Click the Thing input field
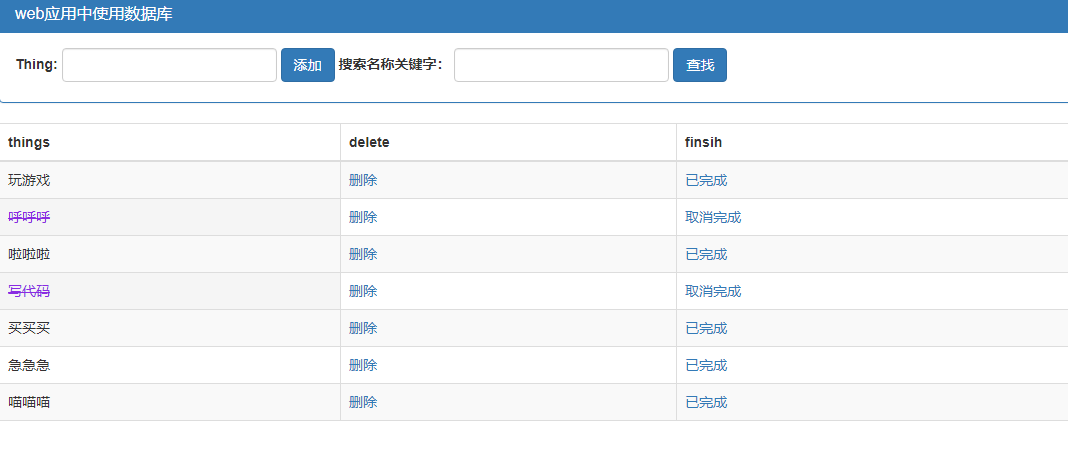This screenshot has height=451, width=1068. tap(170, 65)
